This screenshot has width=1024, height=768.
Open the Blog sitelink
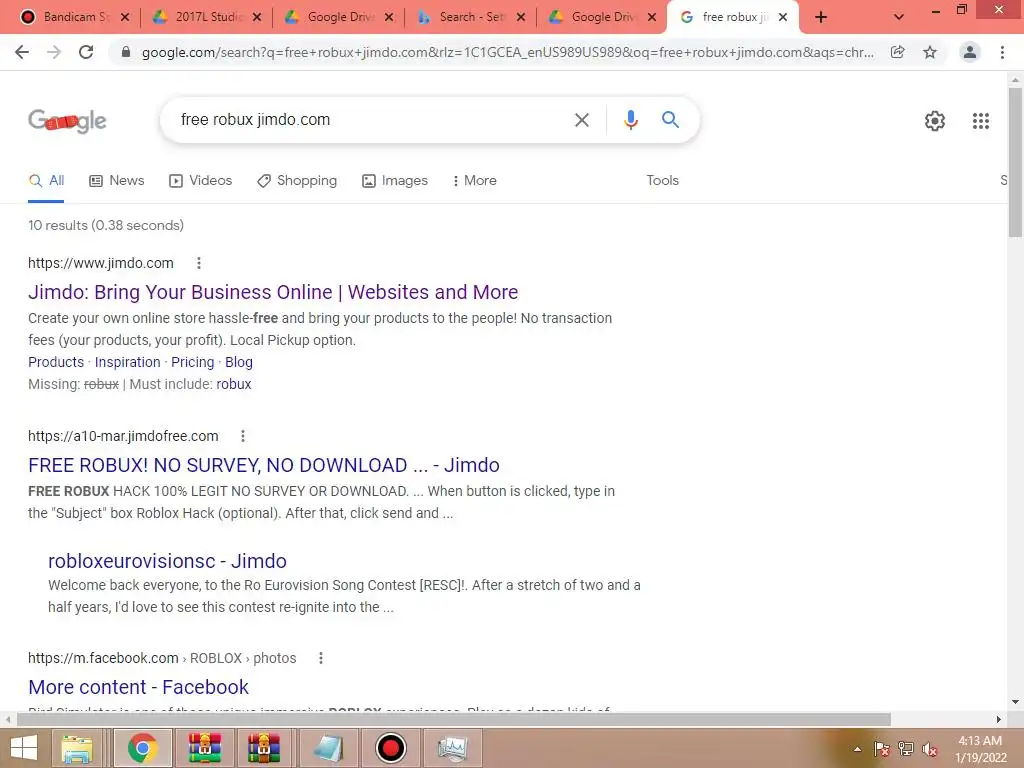[x=239, y=362]
